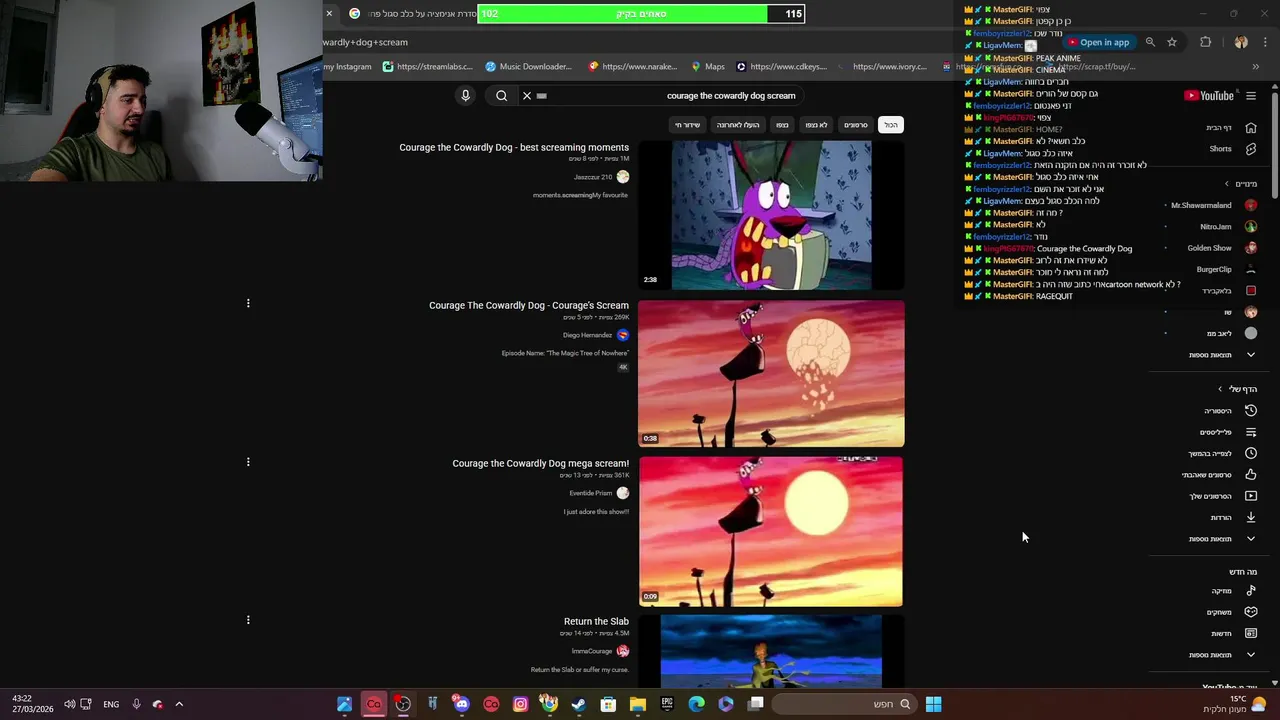Viewport: 1280px width, 720px height.
Task: Select the Watched (נצפו) filter chip
Action: (x=782, y=125)
